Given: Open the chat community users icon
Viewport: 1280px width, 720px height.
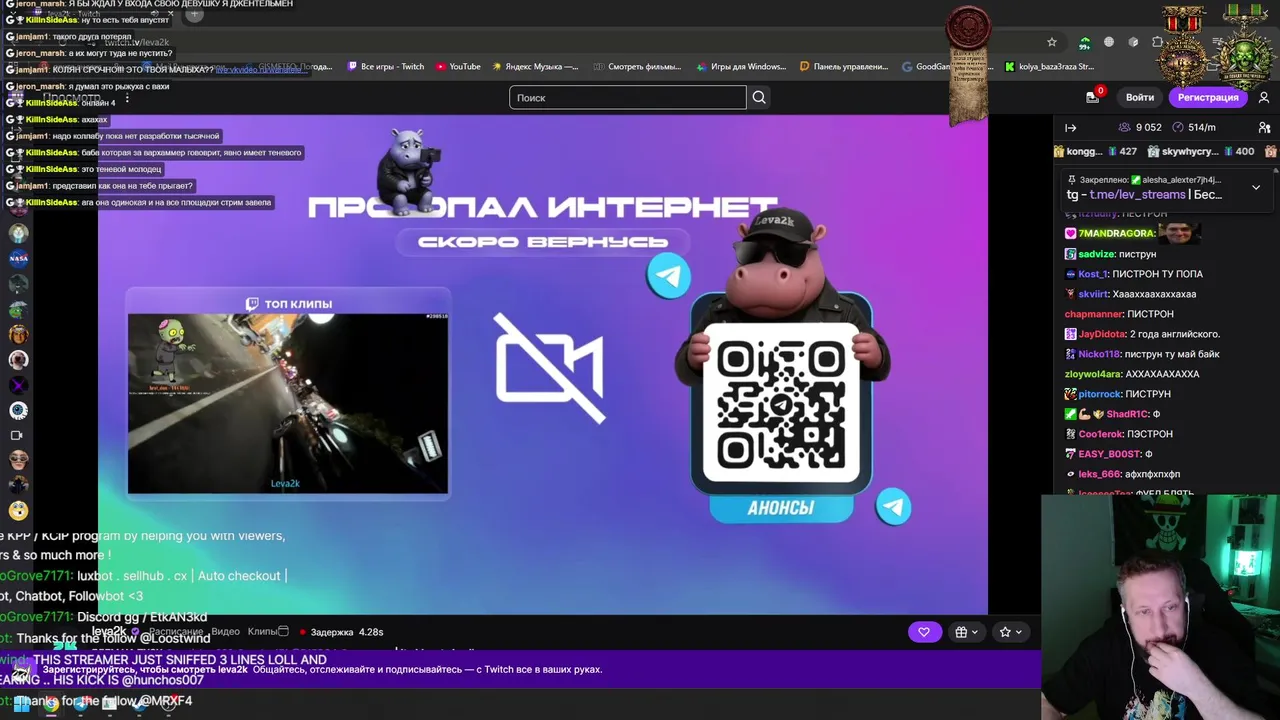Looking at the screenshot, I should tap(1264, 127).
